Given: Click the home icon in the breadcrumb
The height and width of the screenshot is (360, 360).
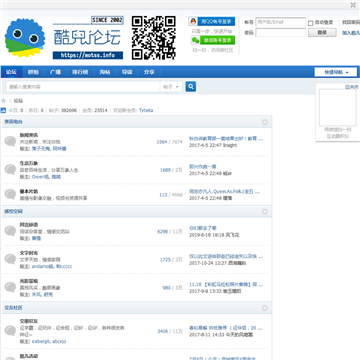Looking at the screenshot, I should pos(3,101).
